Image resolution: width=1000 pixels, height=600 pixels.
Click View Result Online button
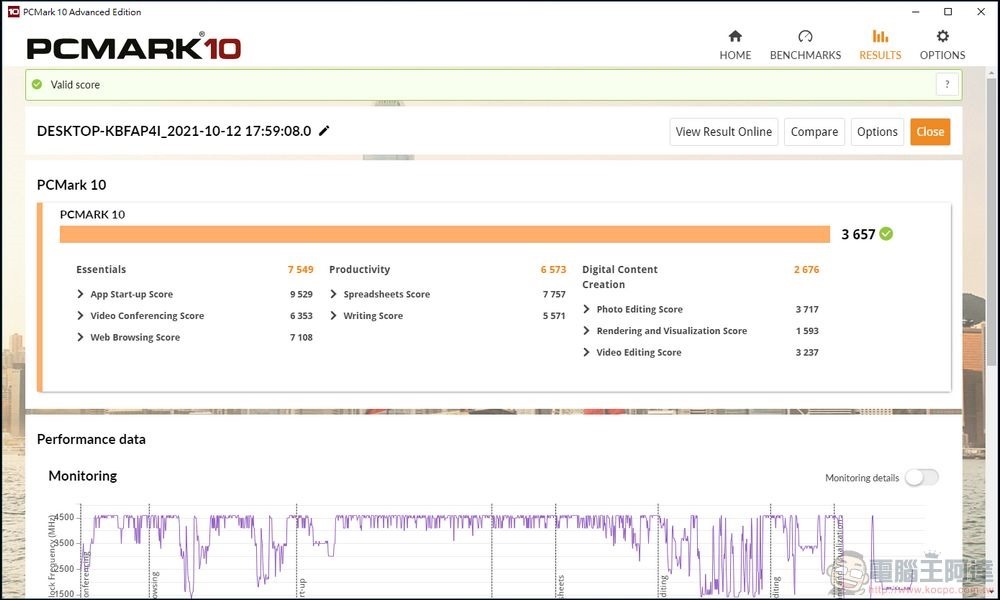click(x=724, y=131)
